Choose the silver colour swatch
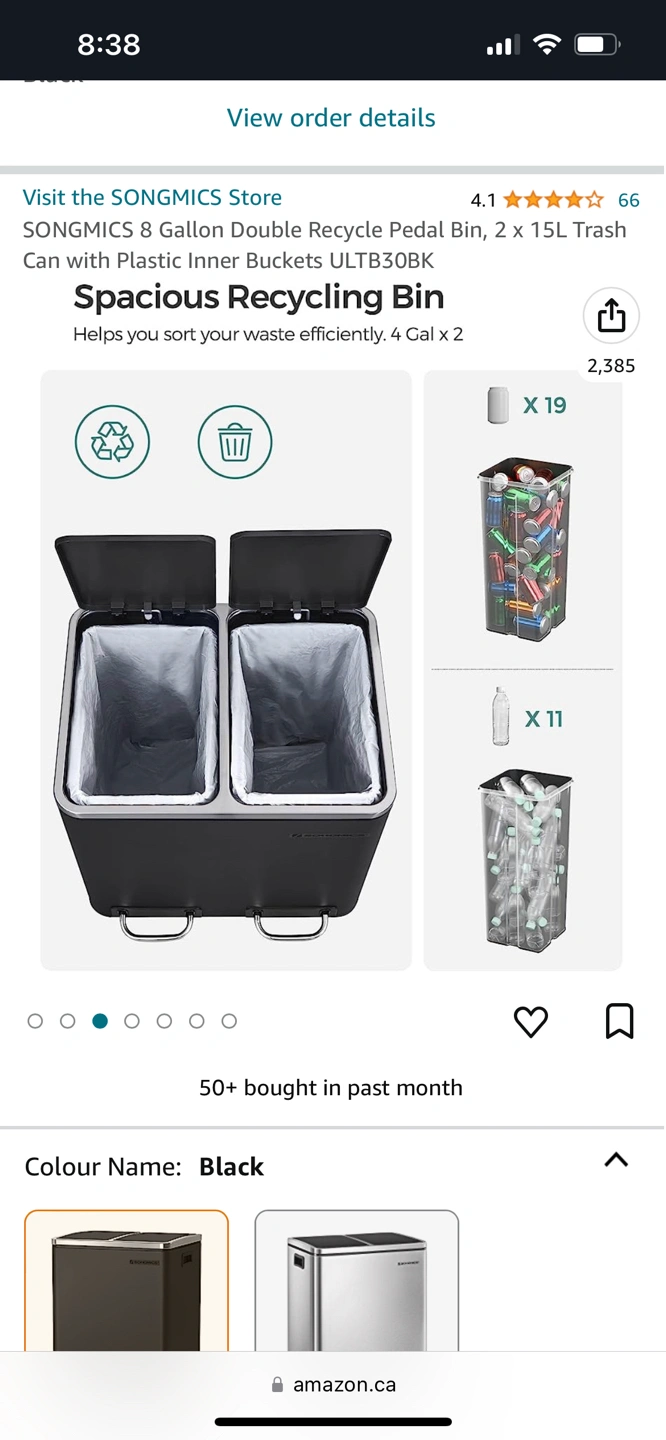The image size is (666, 1440). click(x=357, y=1280)
